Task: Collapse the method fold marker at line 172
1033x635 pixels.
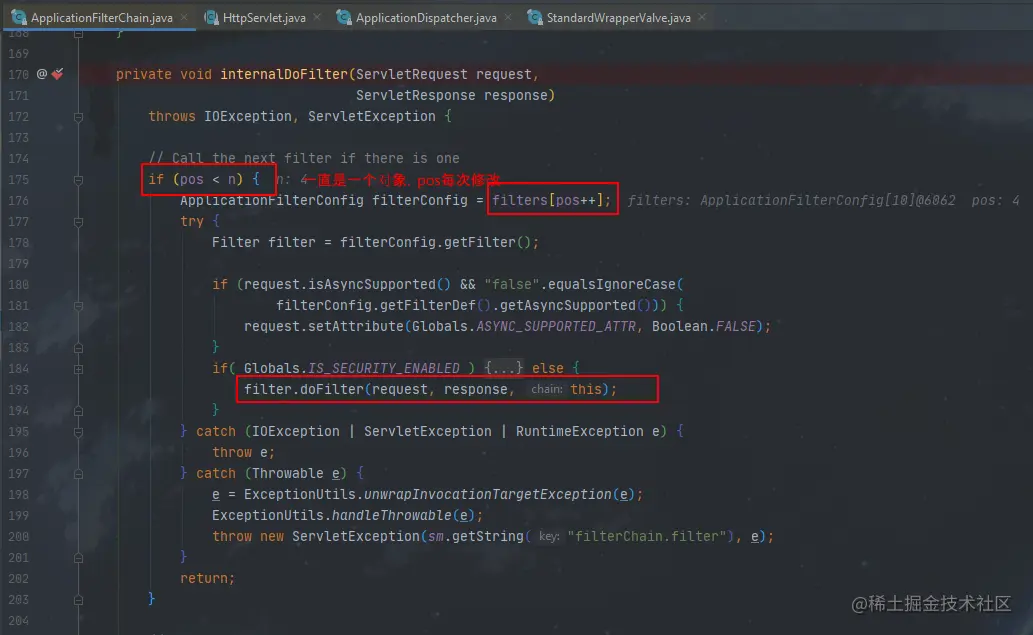Action: click(78, 117)
